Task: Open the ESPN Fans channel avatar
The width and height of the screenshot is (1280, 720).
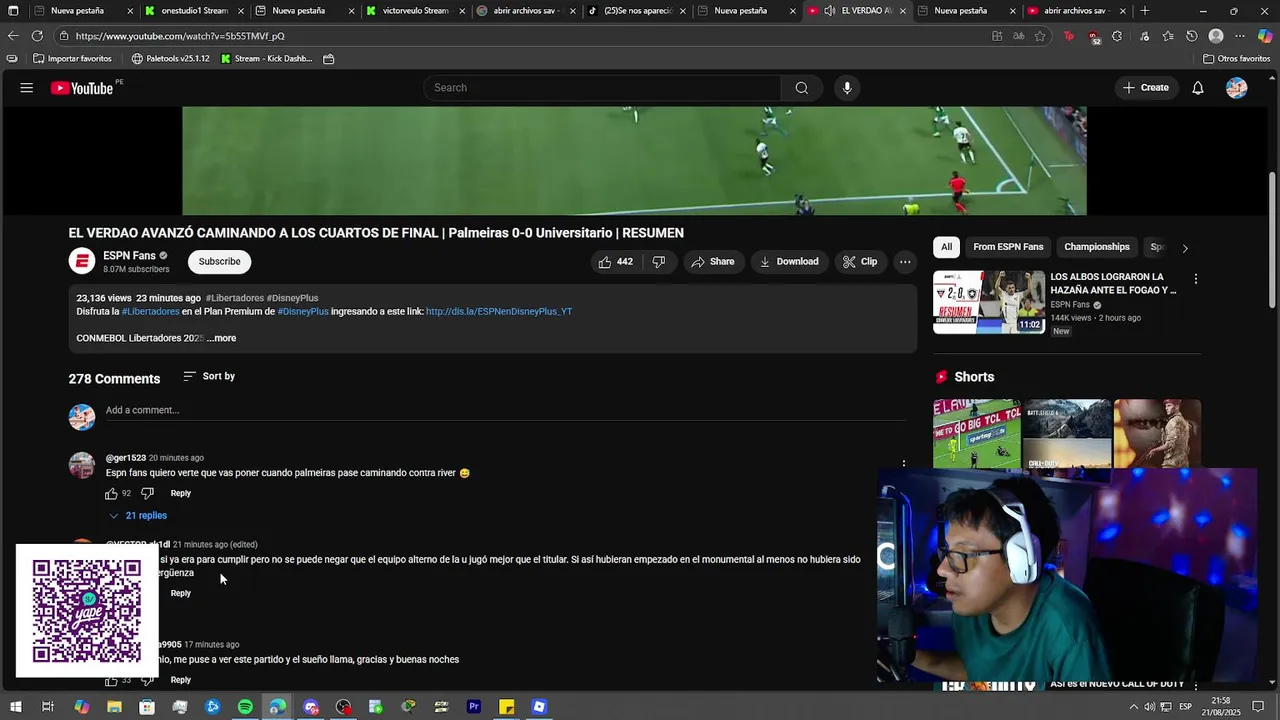Action: (x=82, y=262)
